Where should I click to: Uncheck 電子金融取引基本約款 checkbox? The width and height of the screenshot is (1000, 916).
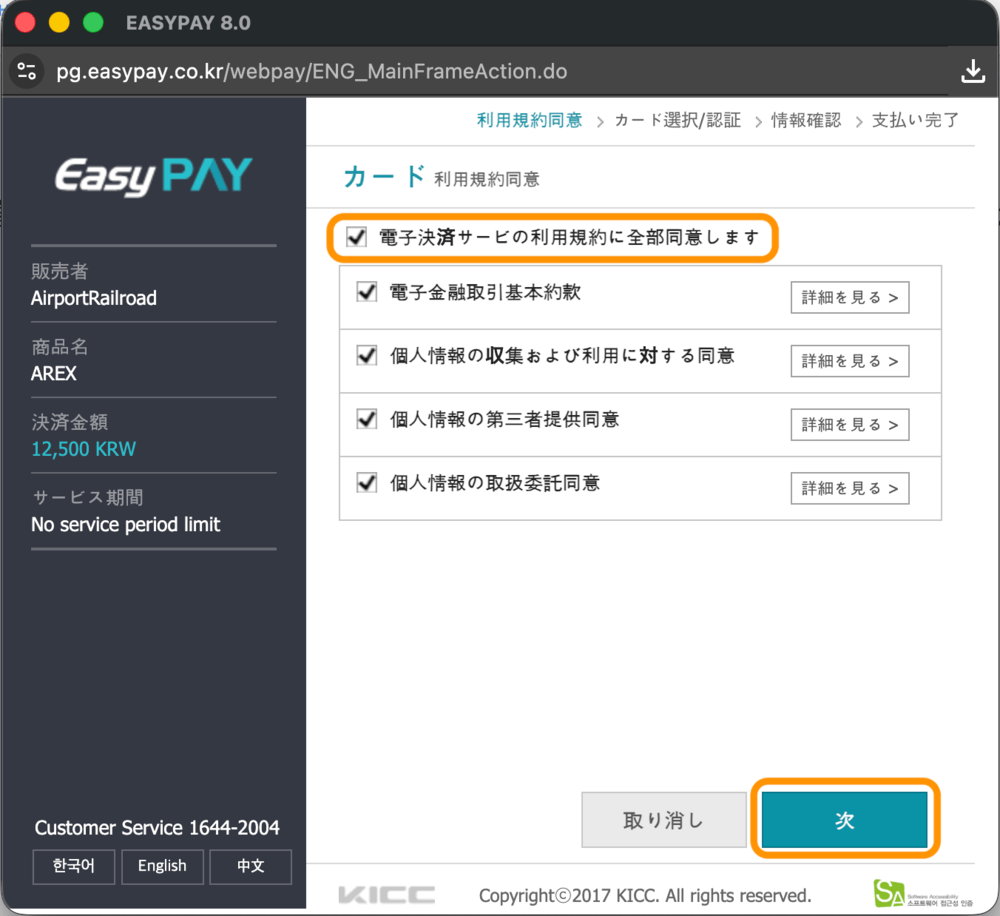[367, 292]
